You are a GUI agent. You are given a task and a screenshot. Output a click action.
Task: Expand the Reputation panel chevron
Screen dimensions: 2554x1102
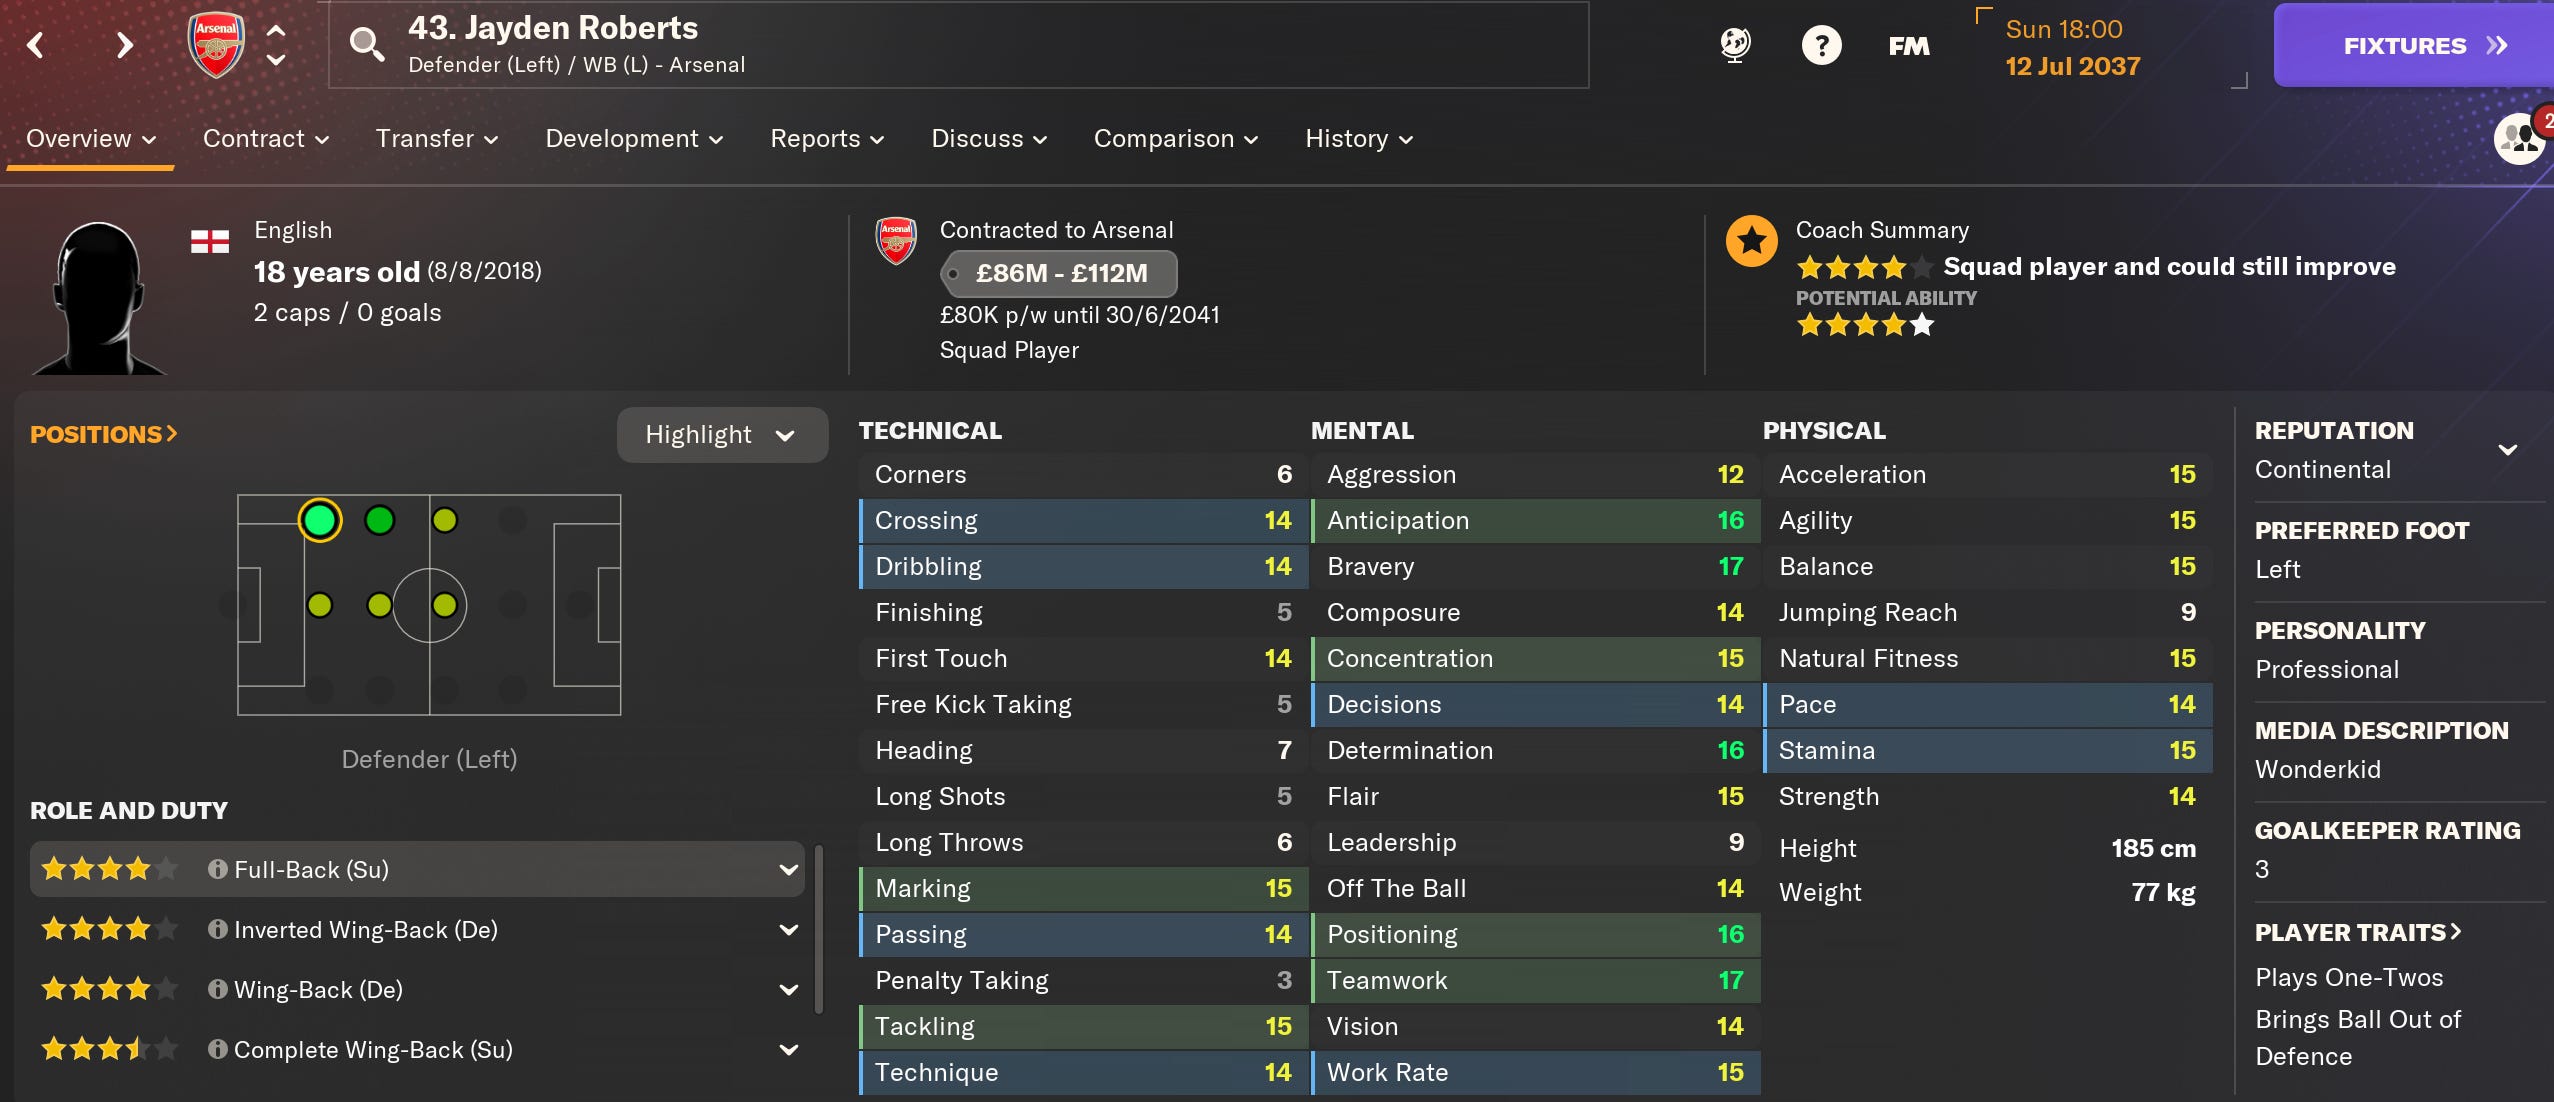tap(2507, 449)
